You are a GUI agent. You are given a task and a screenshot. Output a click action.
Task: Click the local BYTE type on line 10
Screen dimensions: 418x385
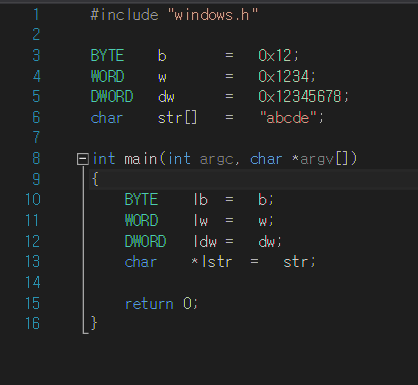click(141, 200)
